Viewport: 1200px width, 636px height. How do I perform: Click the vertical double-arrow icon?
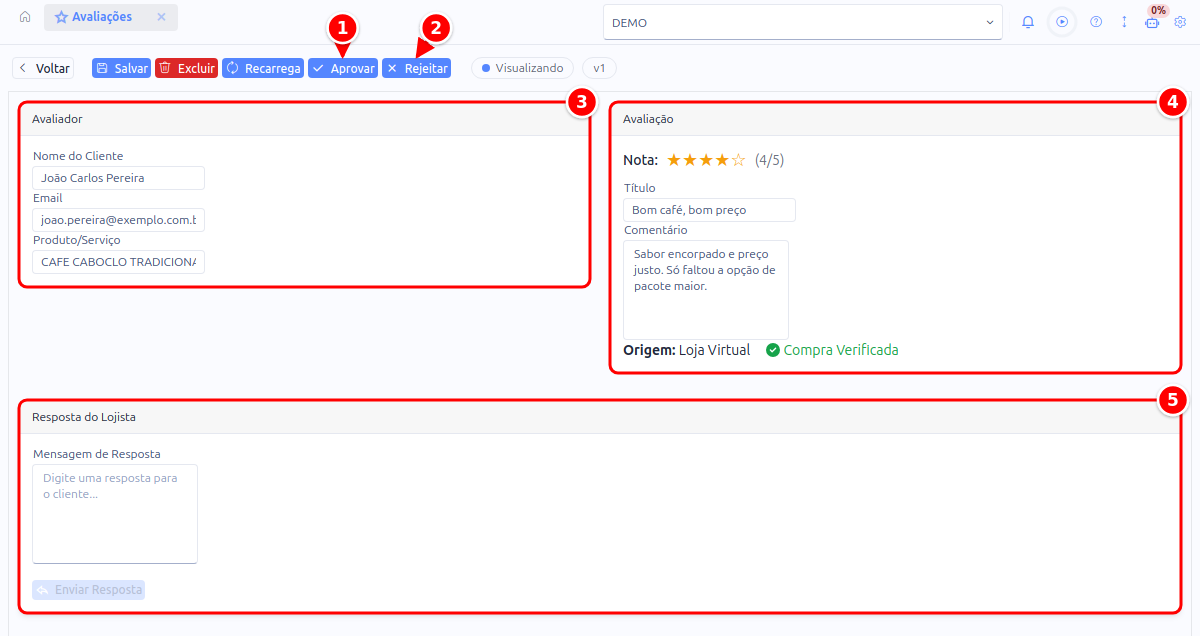(1124, 22)
